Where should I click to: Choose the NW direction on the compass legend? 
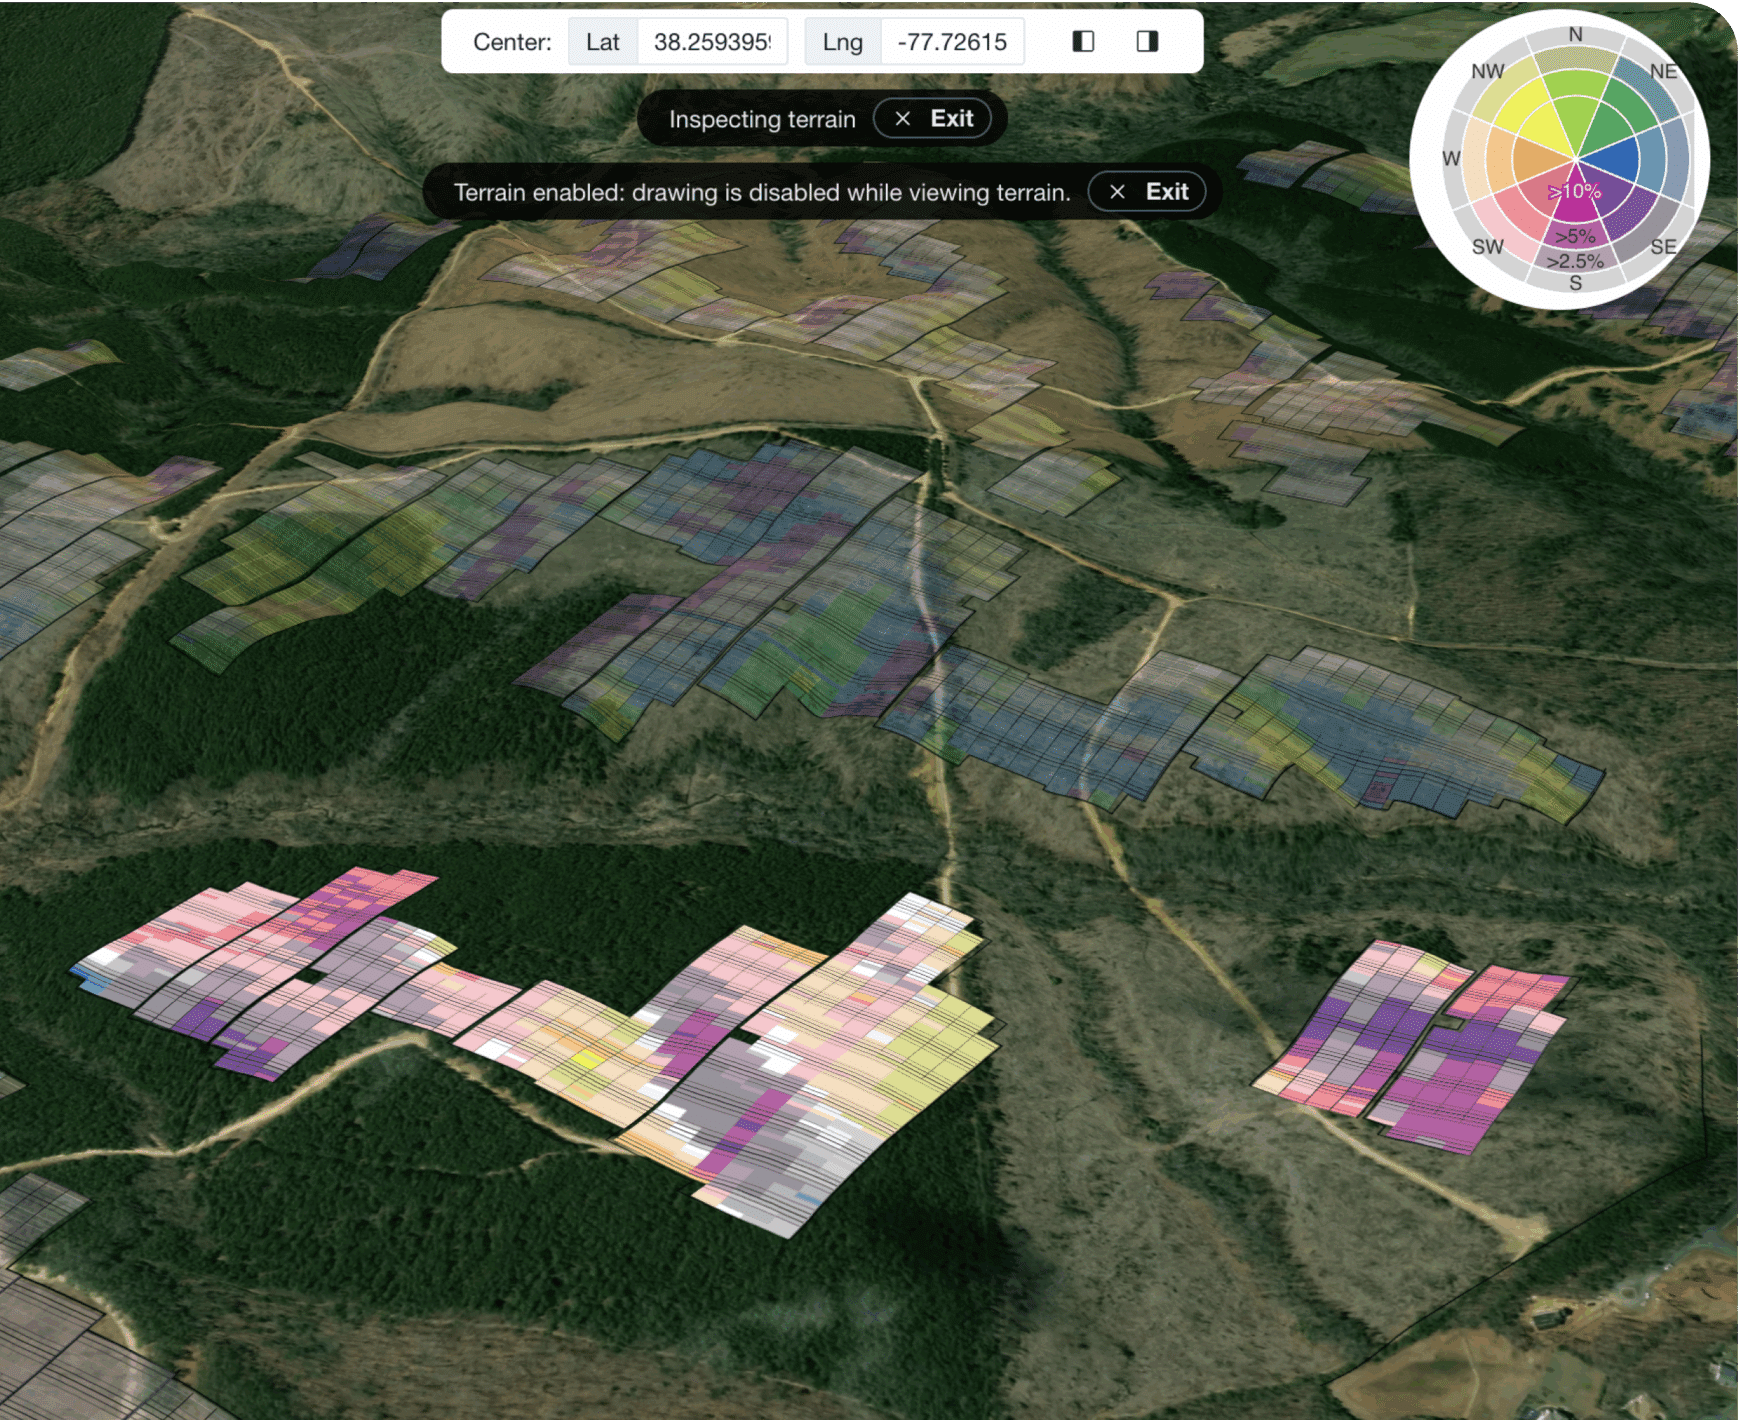click(x=1487, y=72)
